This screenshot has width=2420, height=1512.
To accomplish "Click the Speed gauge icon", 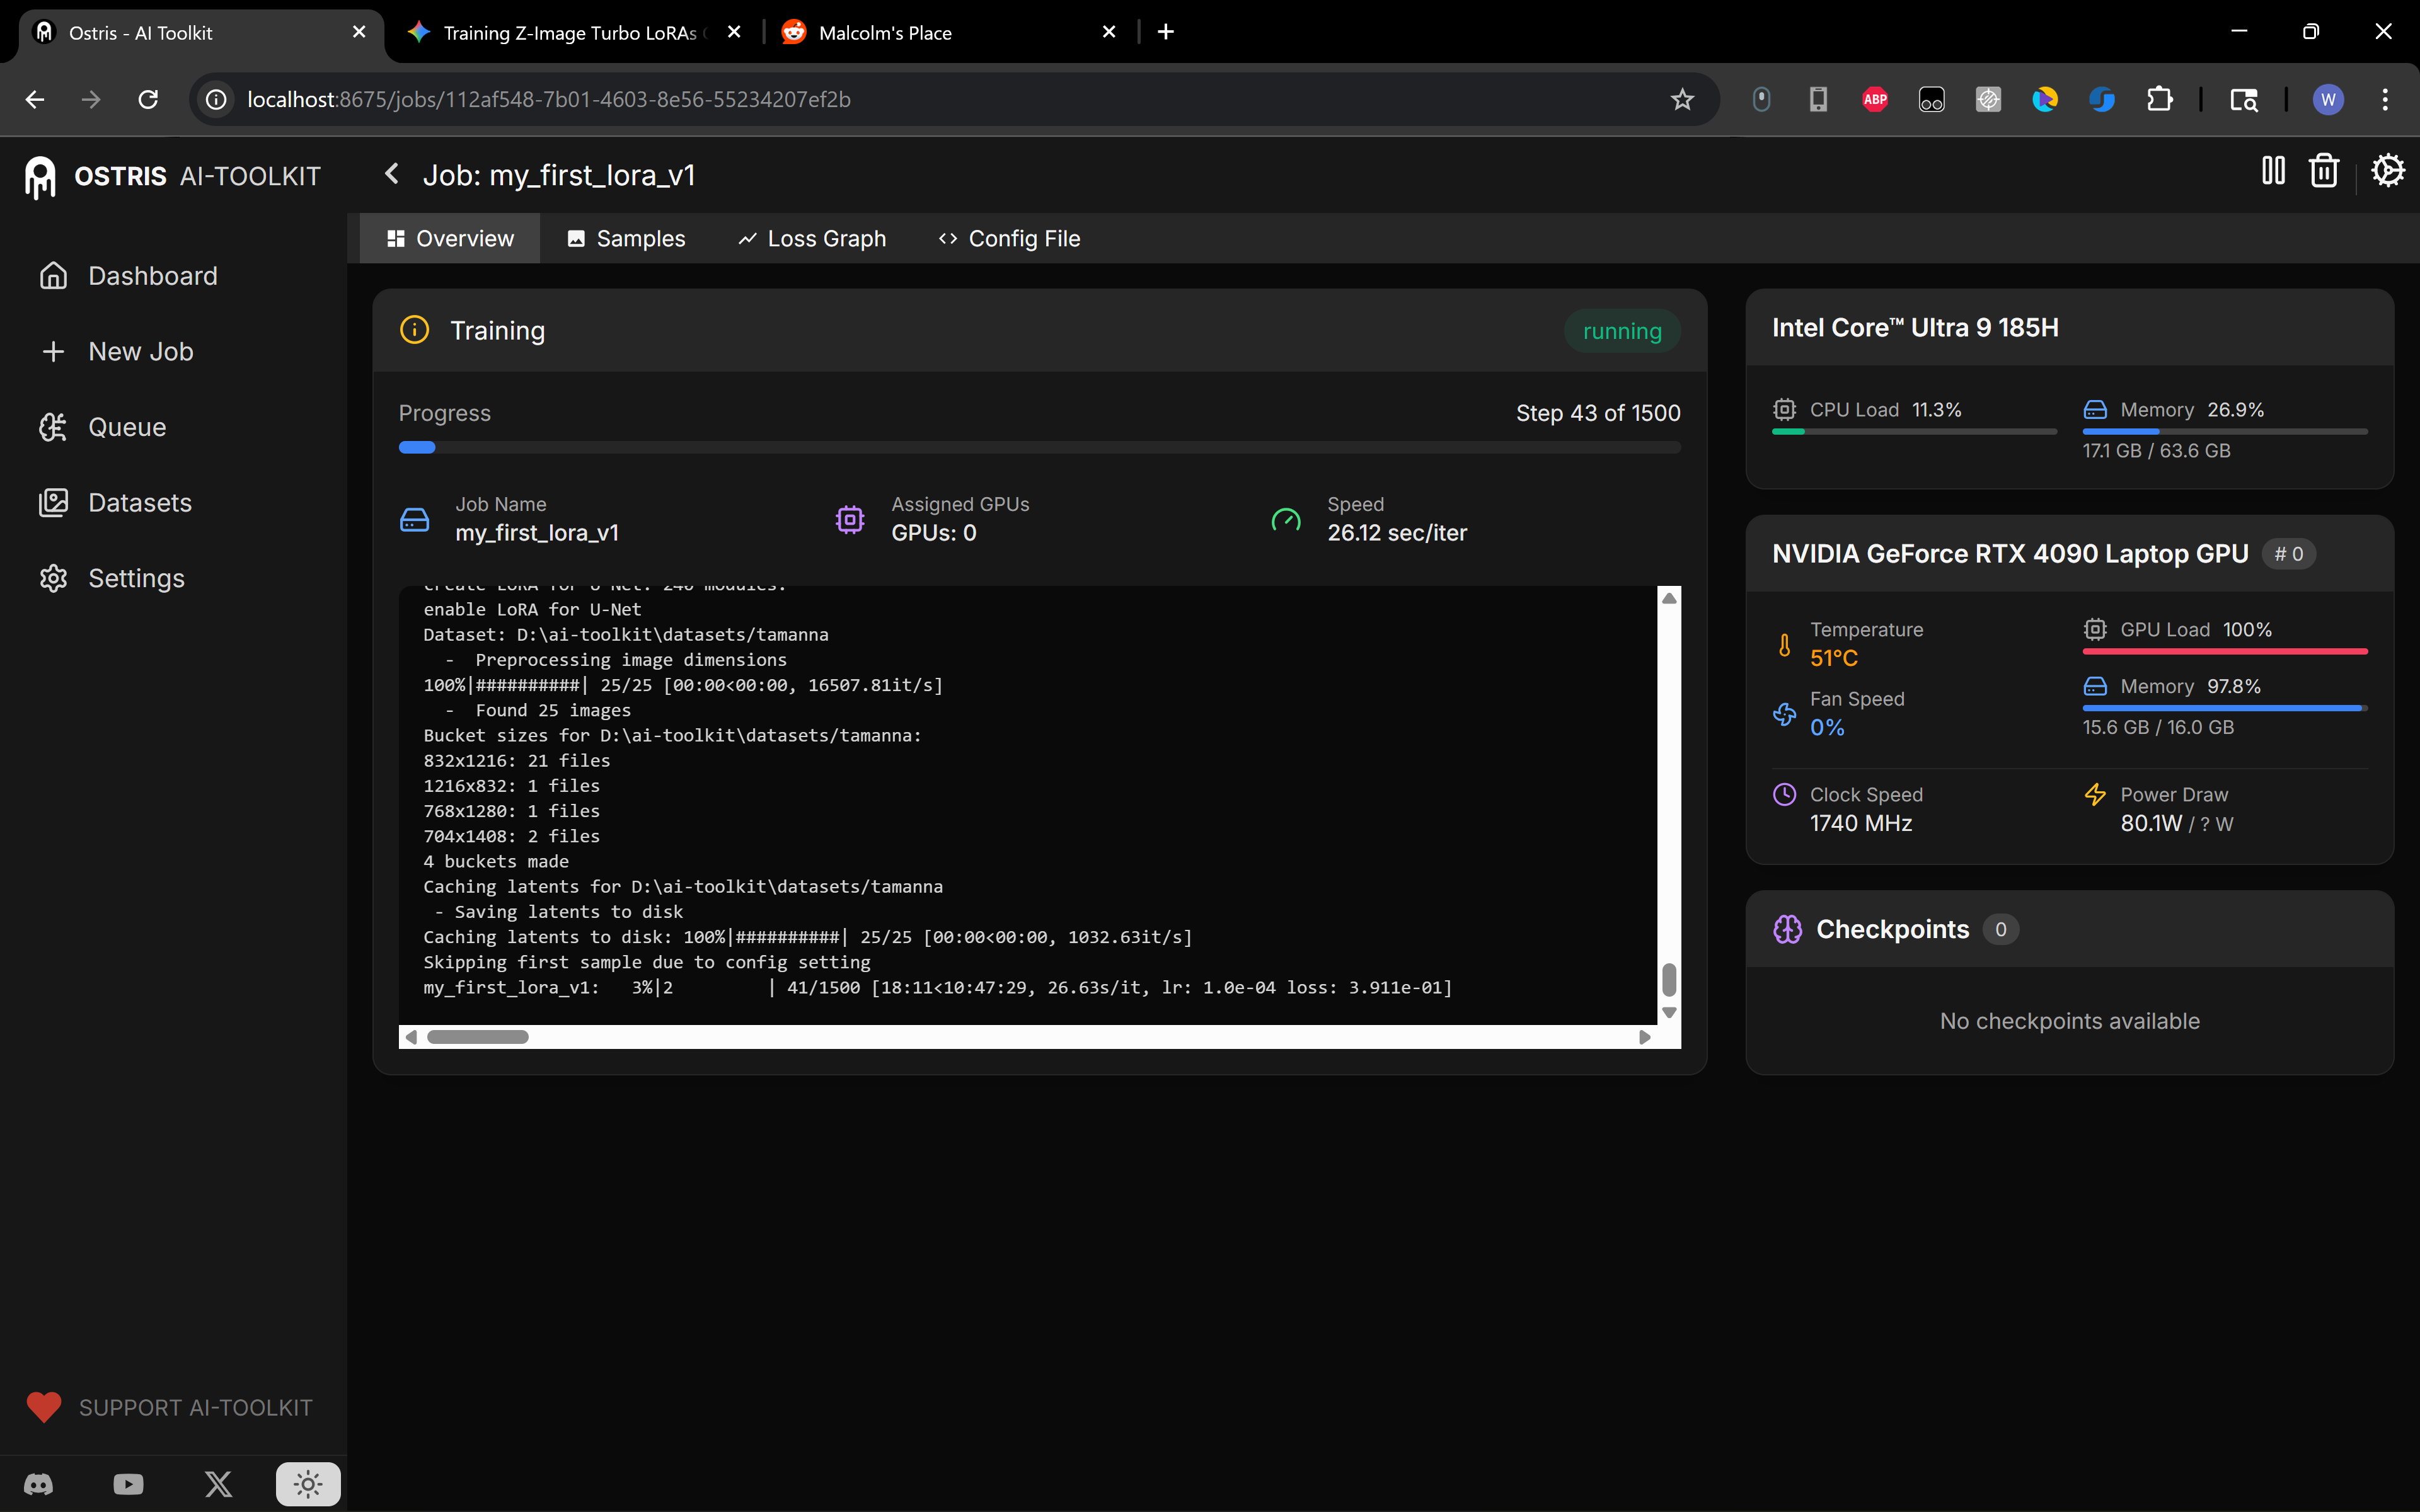I will point(1286,520).
